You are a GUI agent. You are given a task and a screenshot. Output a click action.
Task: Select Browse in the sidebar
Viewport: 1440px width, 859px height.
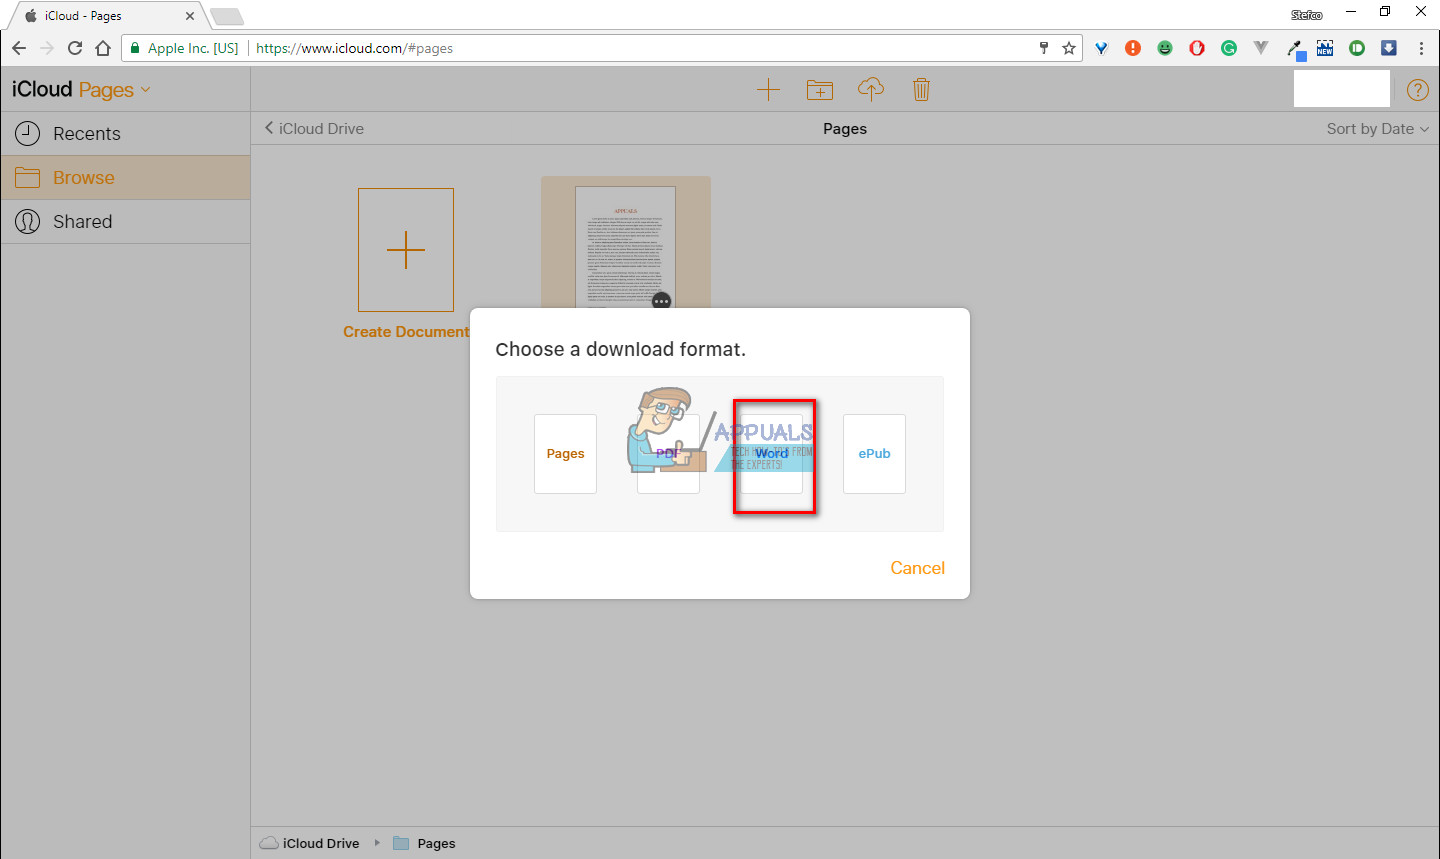click(x=125, y=178)
